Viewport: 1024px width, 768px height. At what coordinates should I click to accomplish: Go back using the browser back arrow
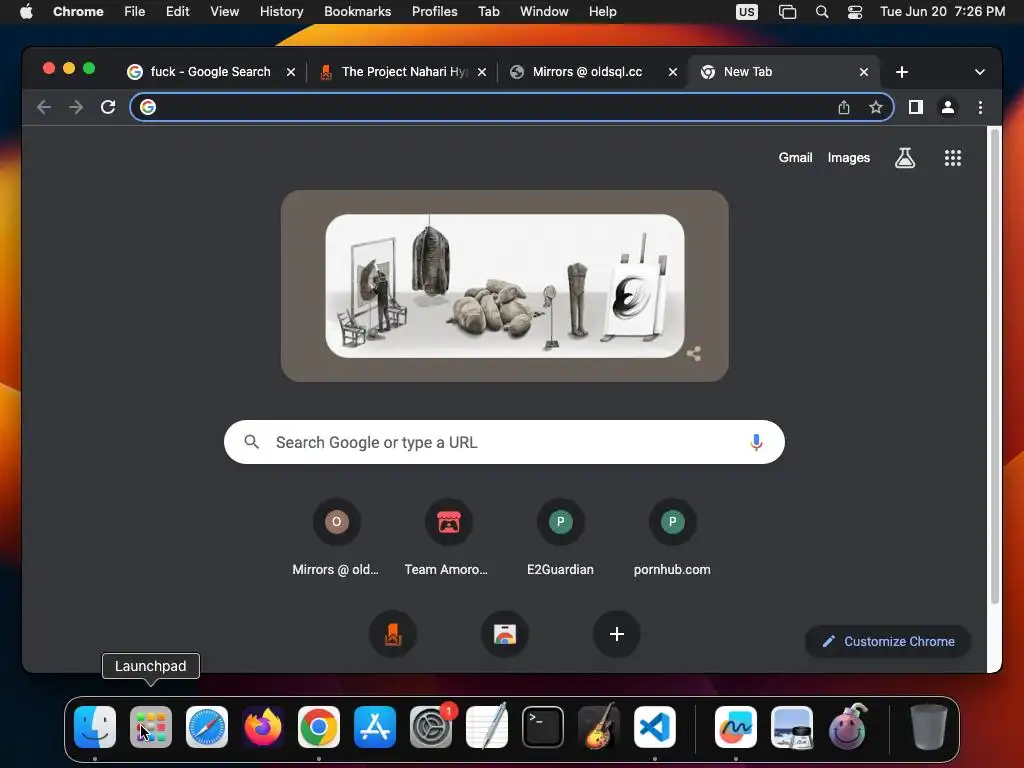tap(44, 107)
